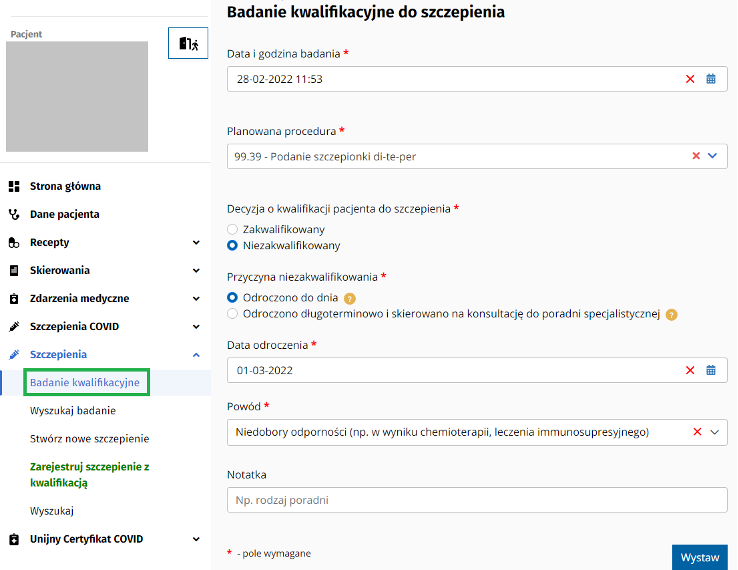The width and height of the screenshot is (738, 570).
Task: Click the Data i godzina badania field
Action: pos(477,79)
